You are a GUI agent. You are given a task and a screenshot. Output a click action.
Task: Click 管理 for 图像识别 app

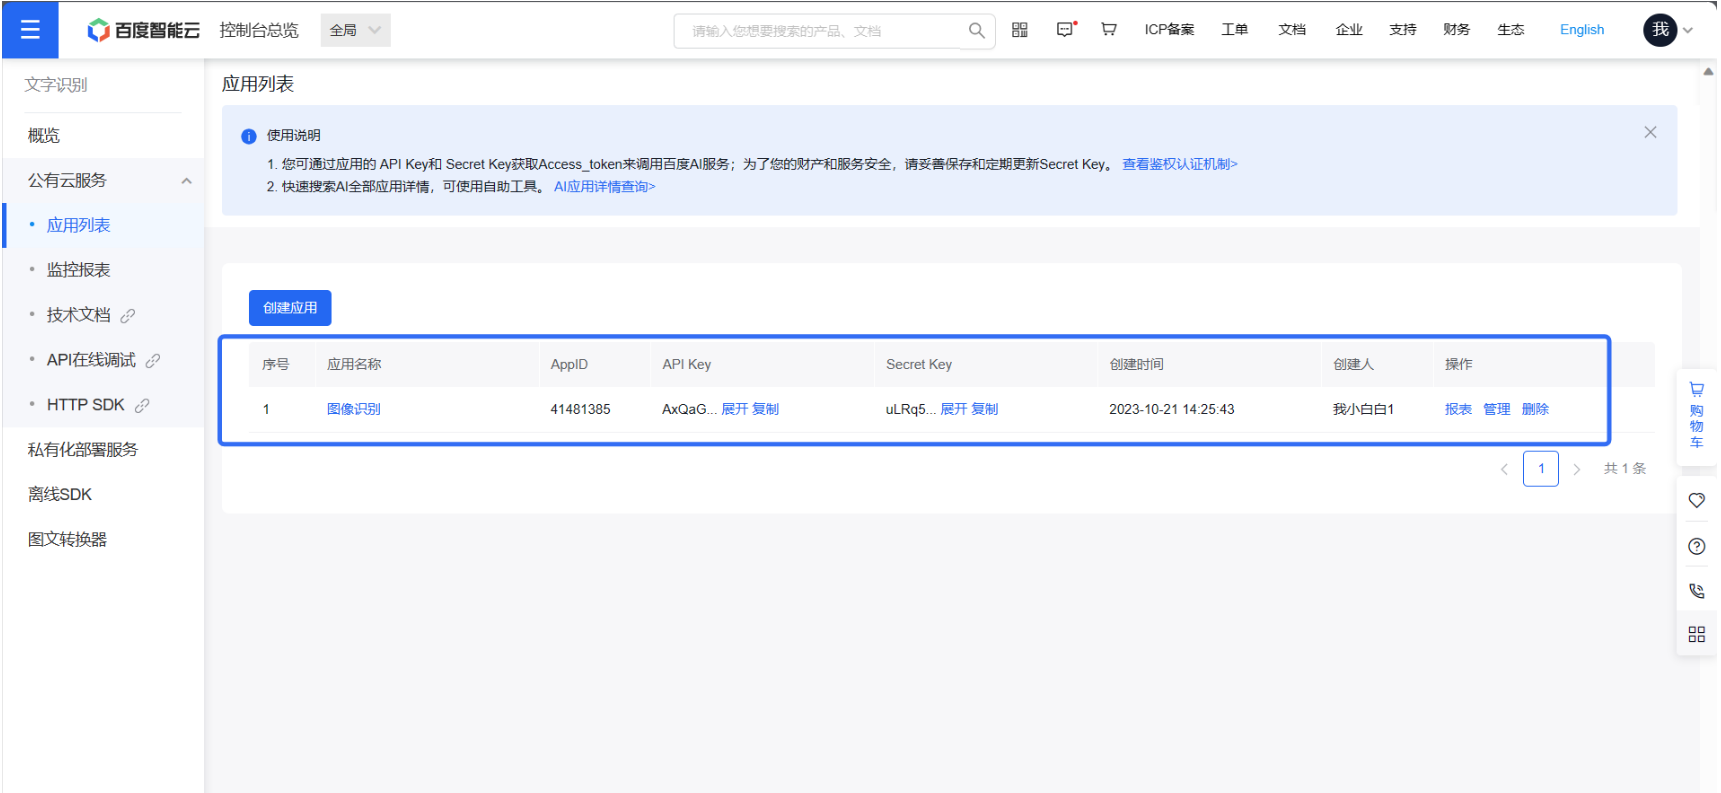click(x=1497, y=409)
